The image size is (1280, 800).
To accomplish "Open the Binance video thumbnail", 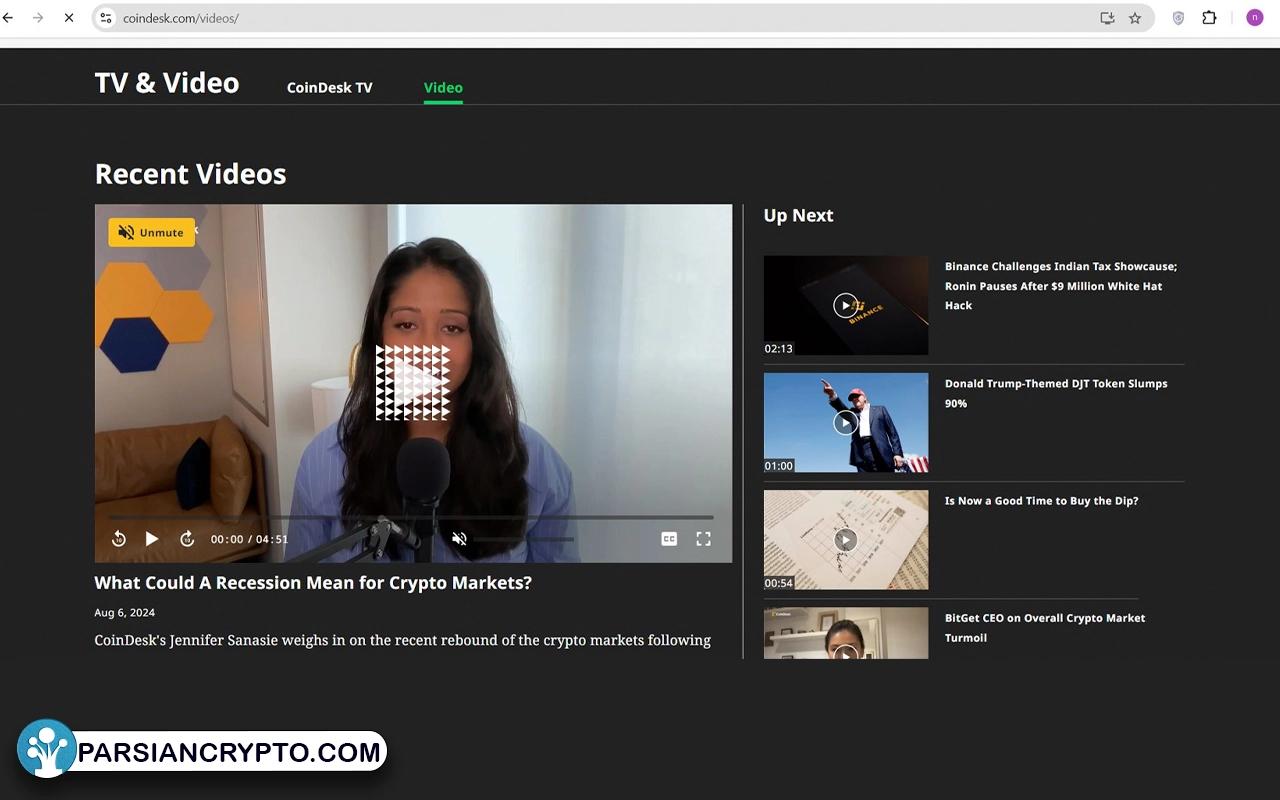I will 846,305.
